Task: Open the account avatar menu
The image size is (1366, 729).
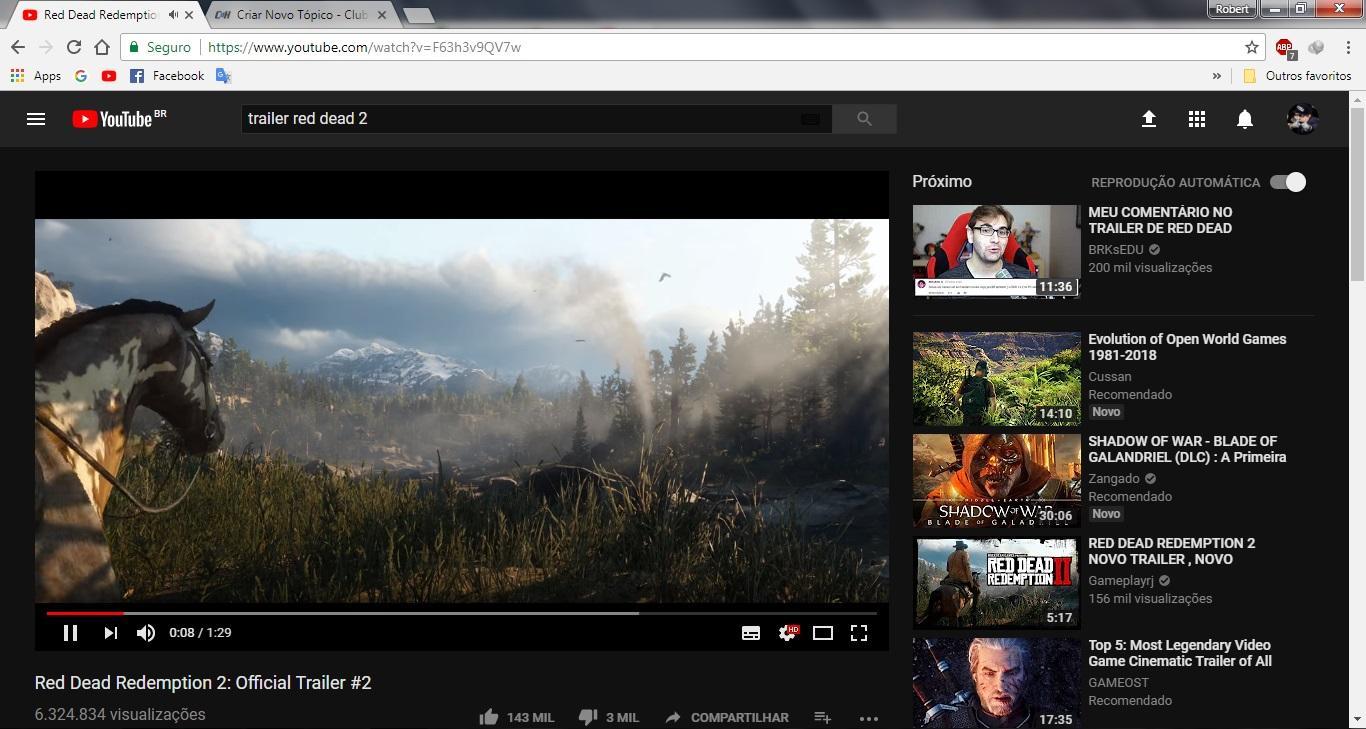Action: 1302,119
